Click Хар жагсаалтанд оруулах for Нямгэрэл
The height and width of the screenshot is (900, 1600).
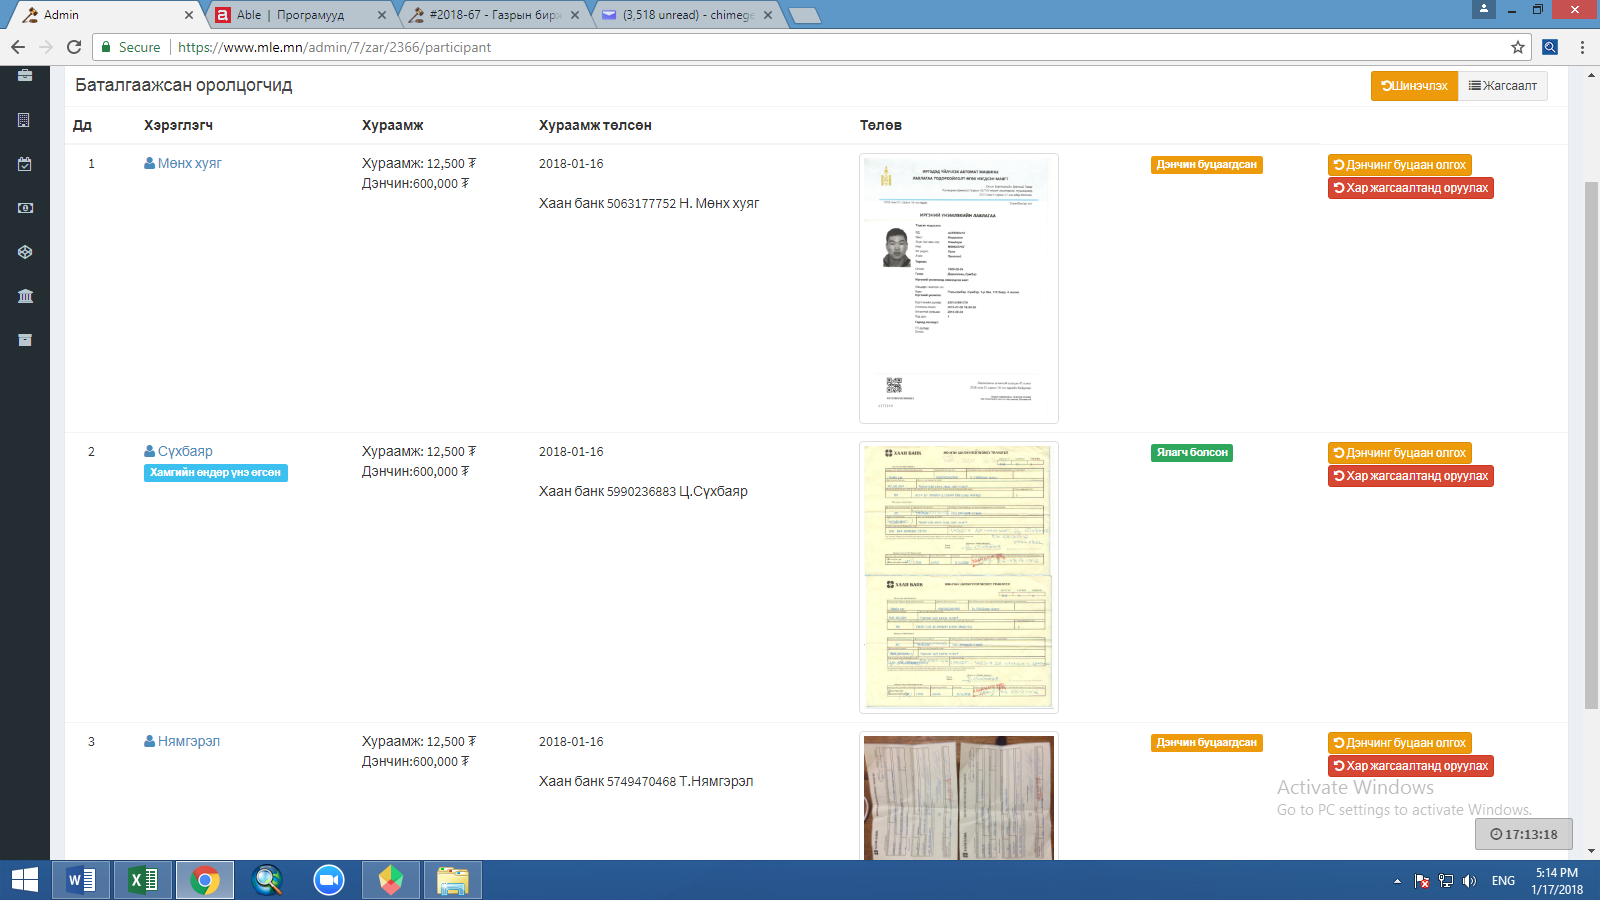click(1411, 766)
